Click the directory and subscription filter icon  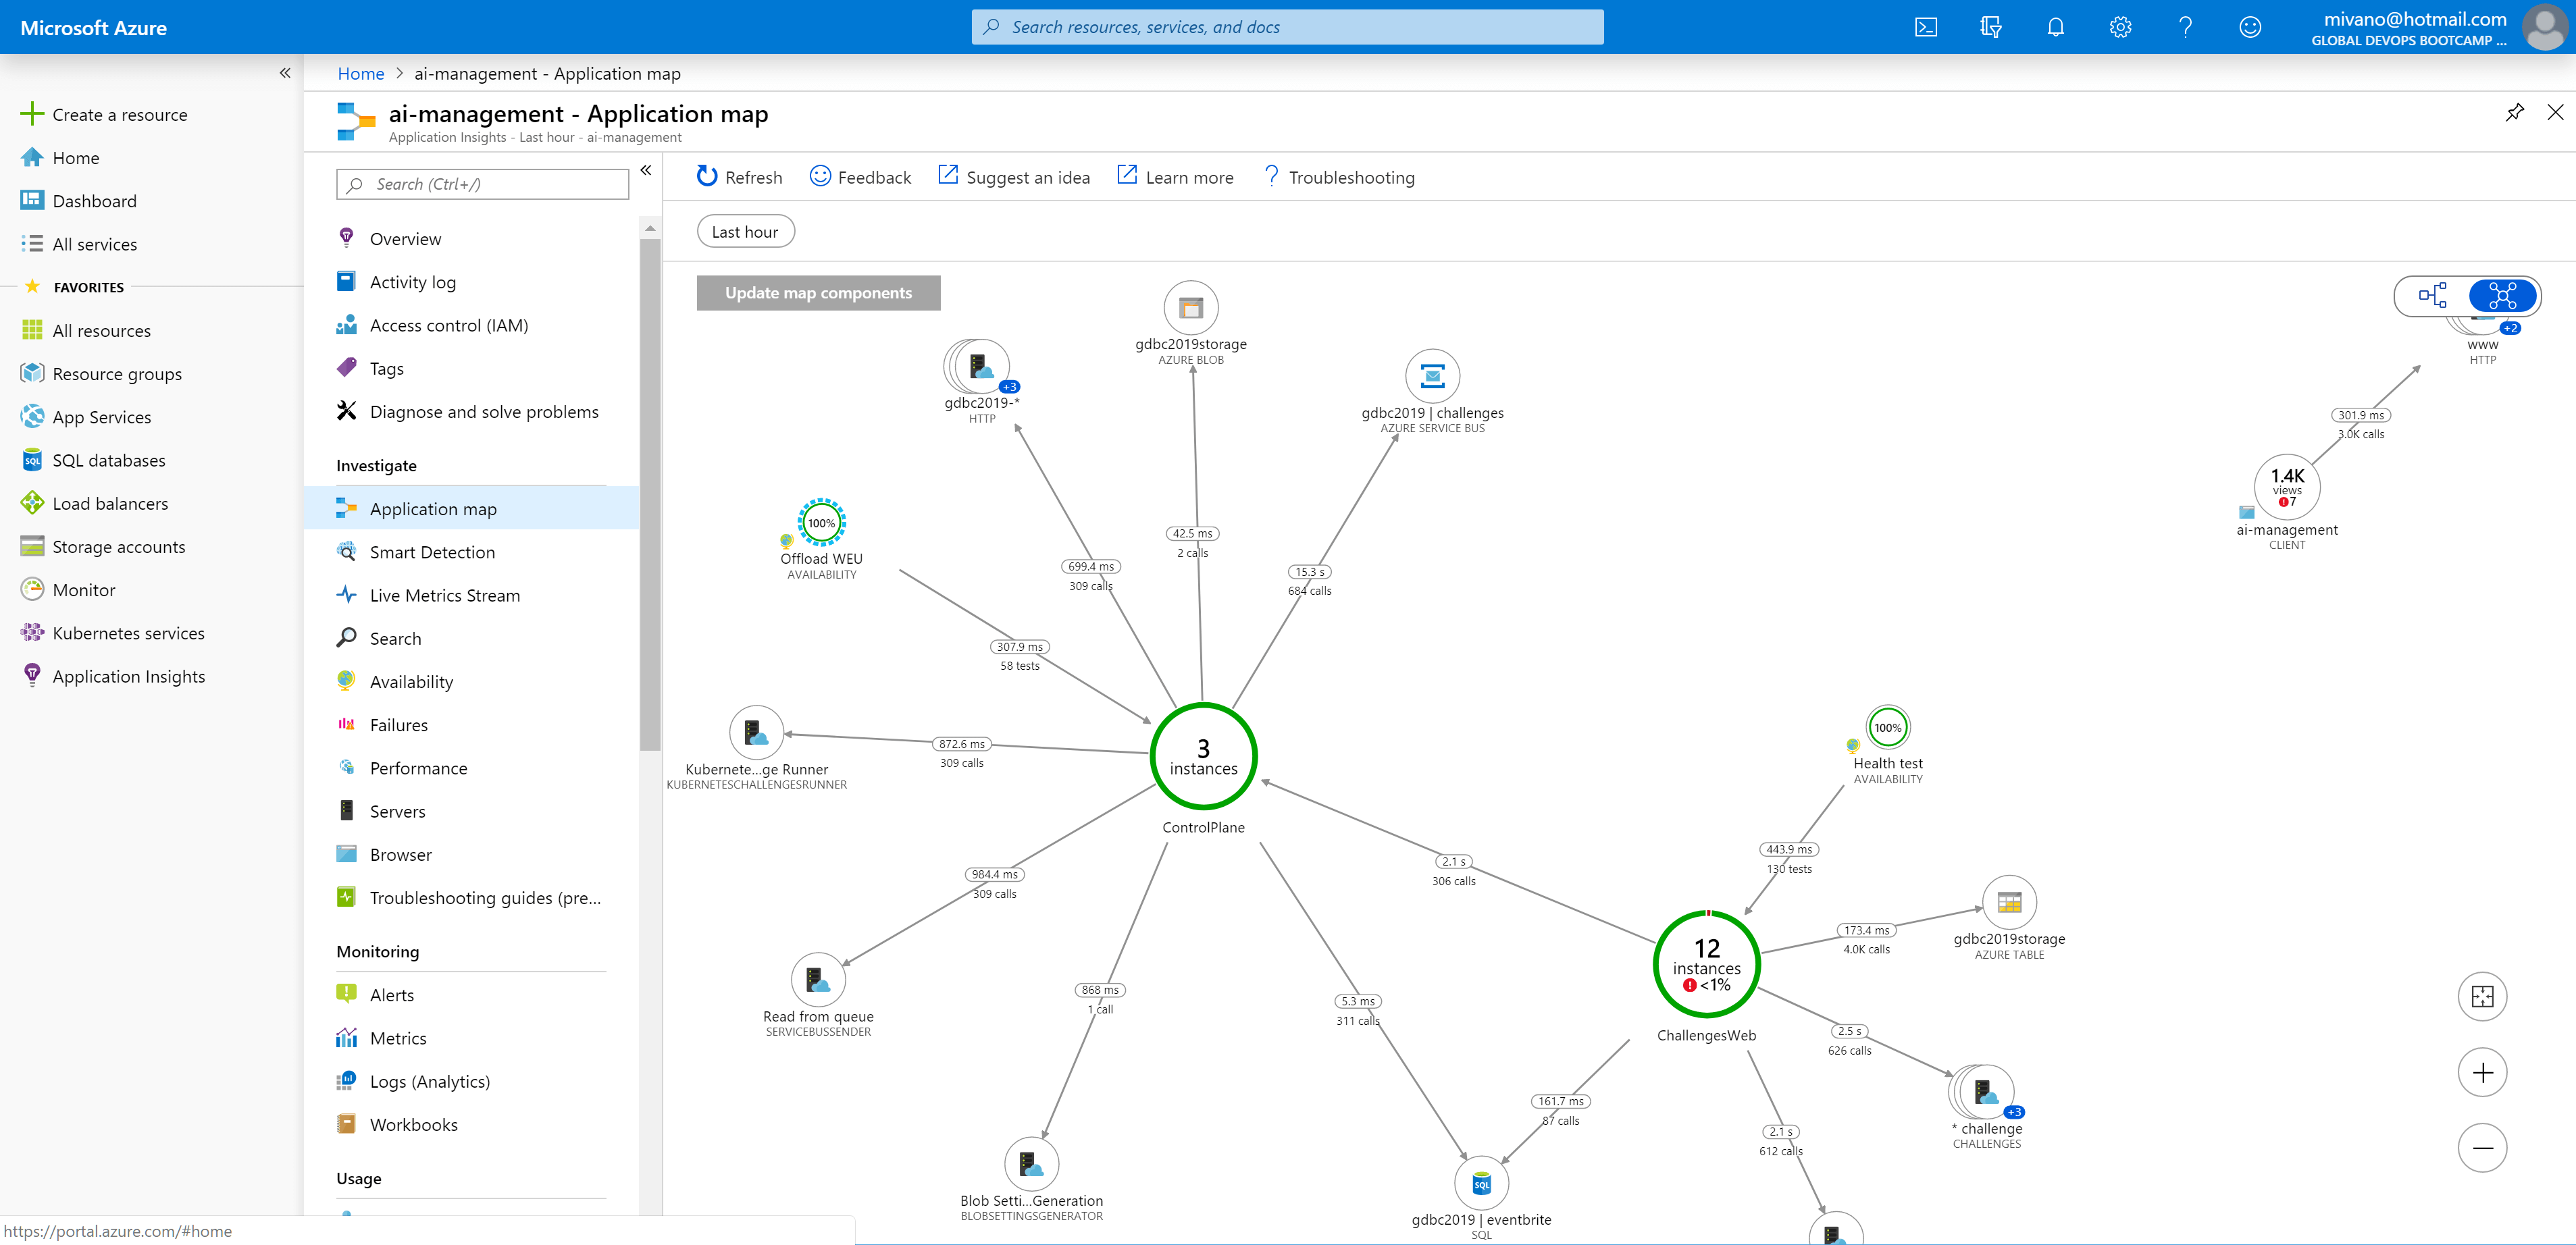coord(1990,27)
